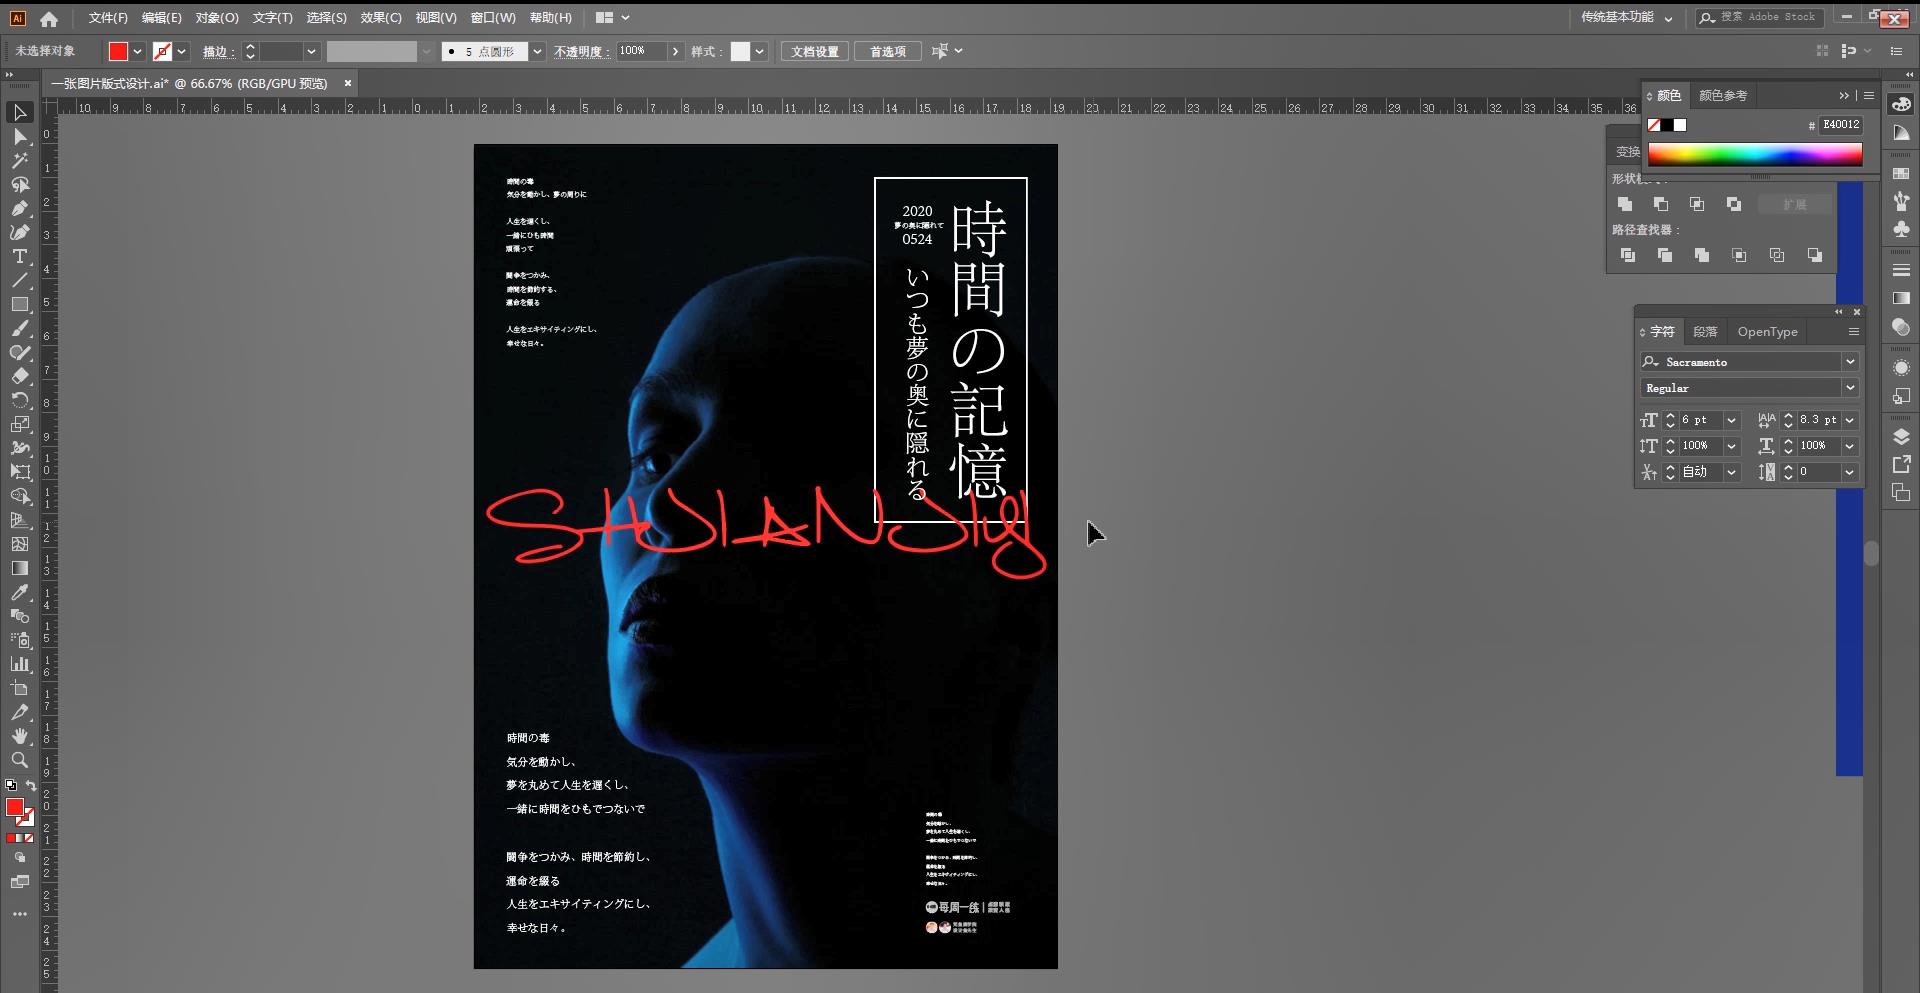Switch paint mode to None
The image size is (1920, 993).
pyautogui.click(x=29, y=838)
